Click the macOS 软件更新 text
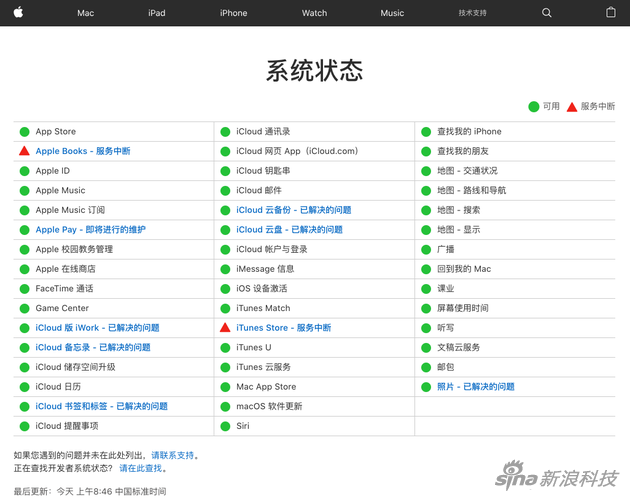Screen dimensions: 630x500 coord(269,406)
